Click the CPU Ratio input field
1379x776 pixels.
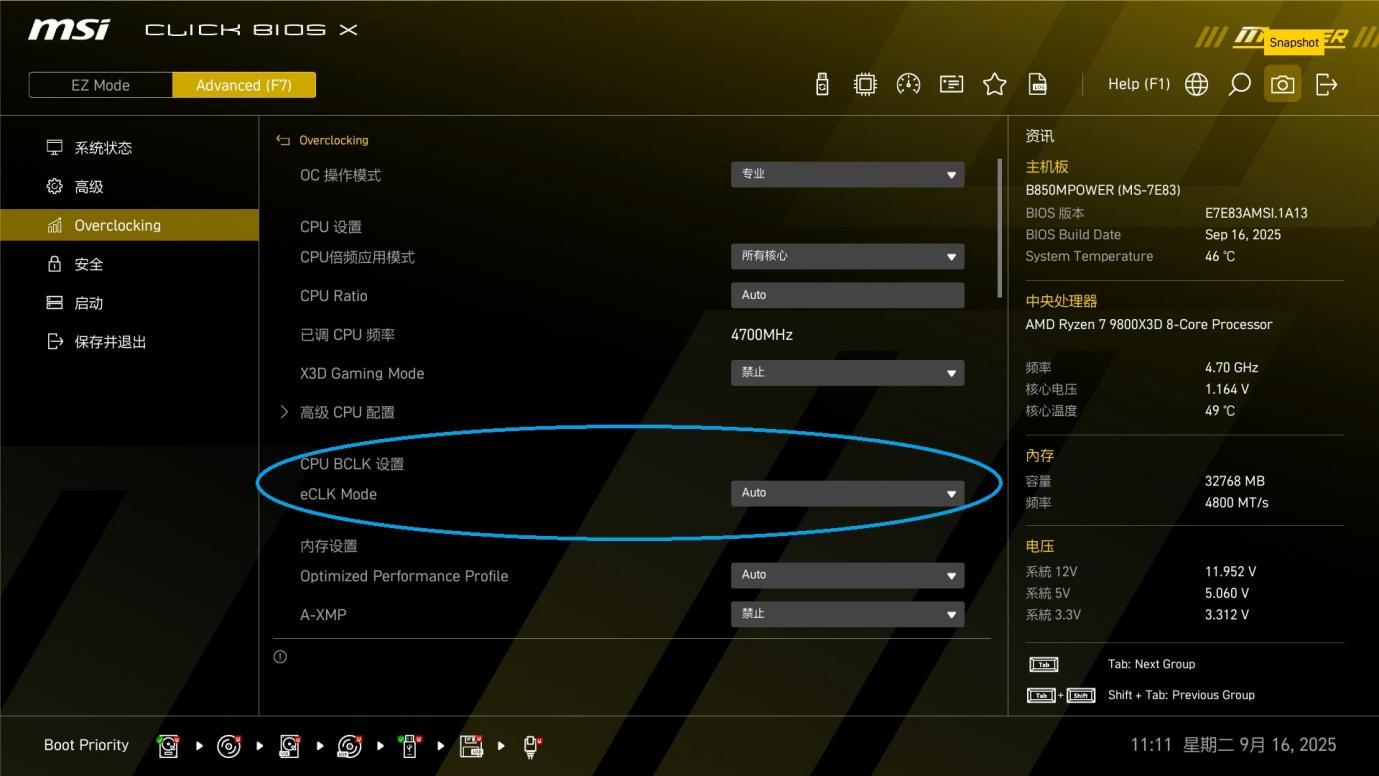(x=847, y=295)
